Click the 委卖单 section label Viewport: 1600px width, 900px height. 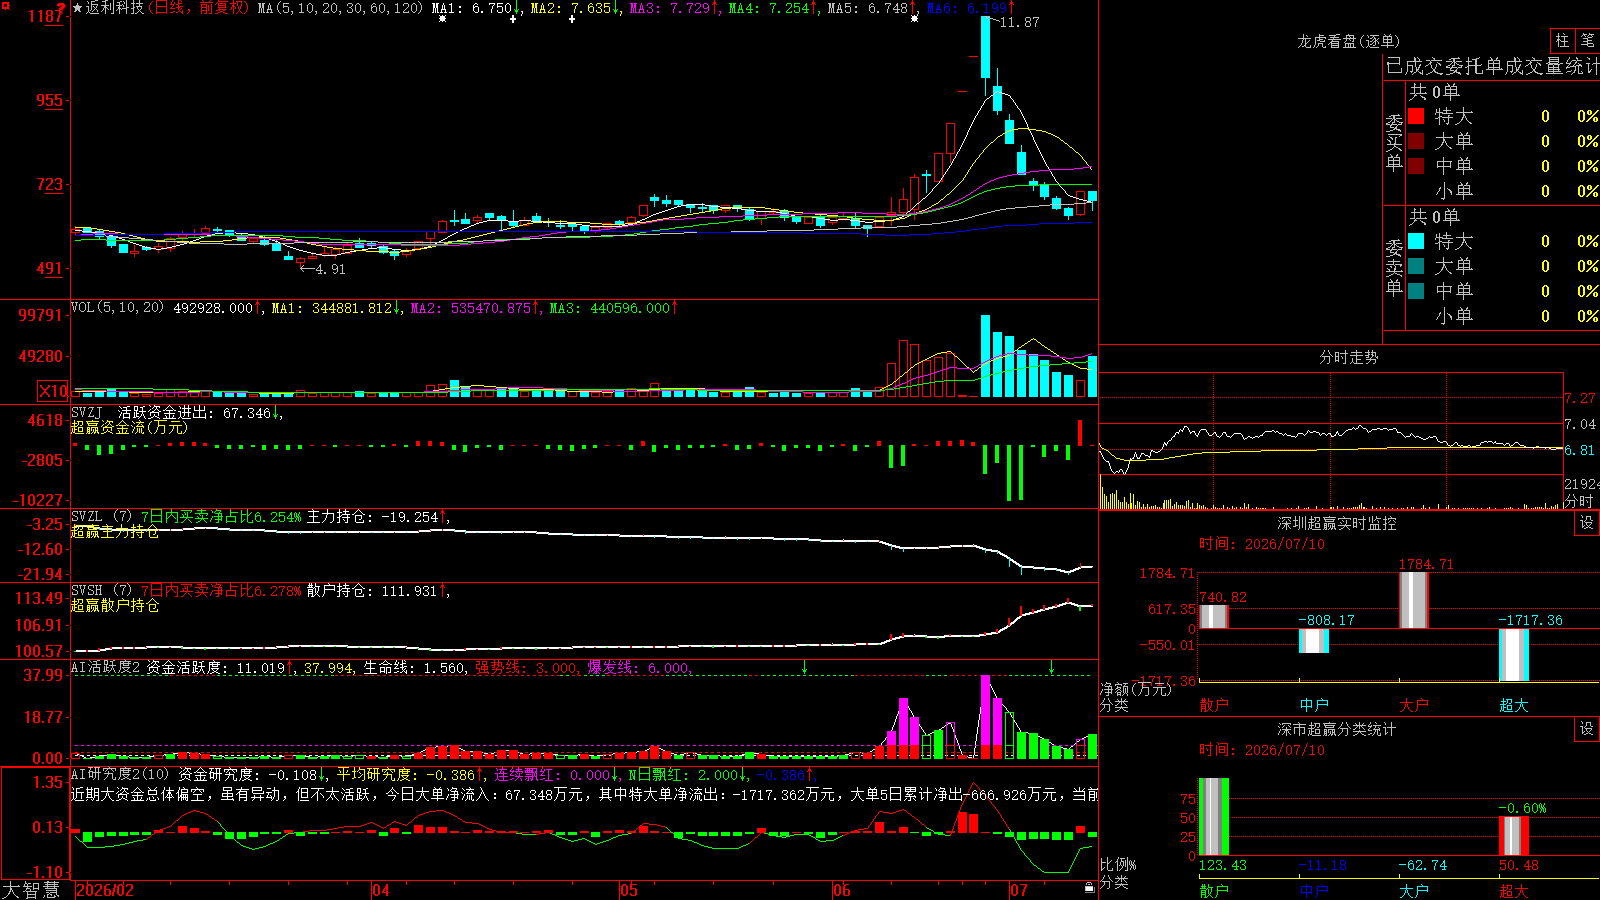[1394, 267]
